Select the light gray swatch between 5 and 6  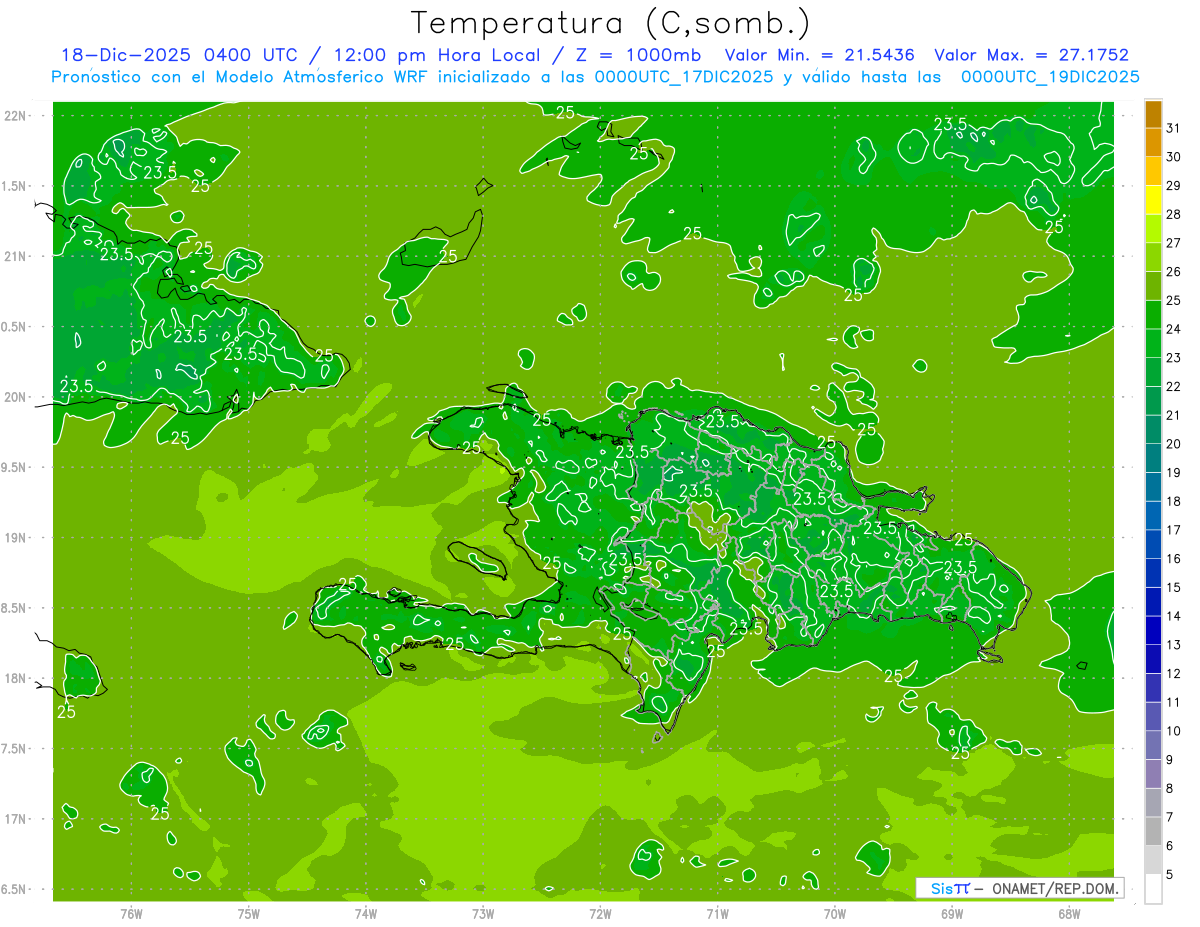[1153, 860]
